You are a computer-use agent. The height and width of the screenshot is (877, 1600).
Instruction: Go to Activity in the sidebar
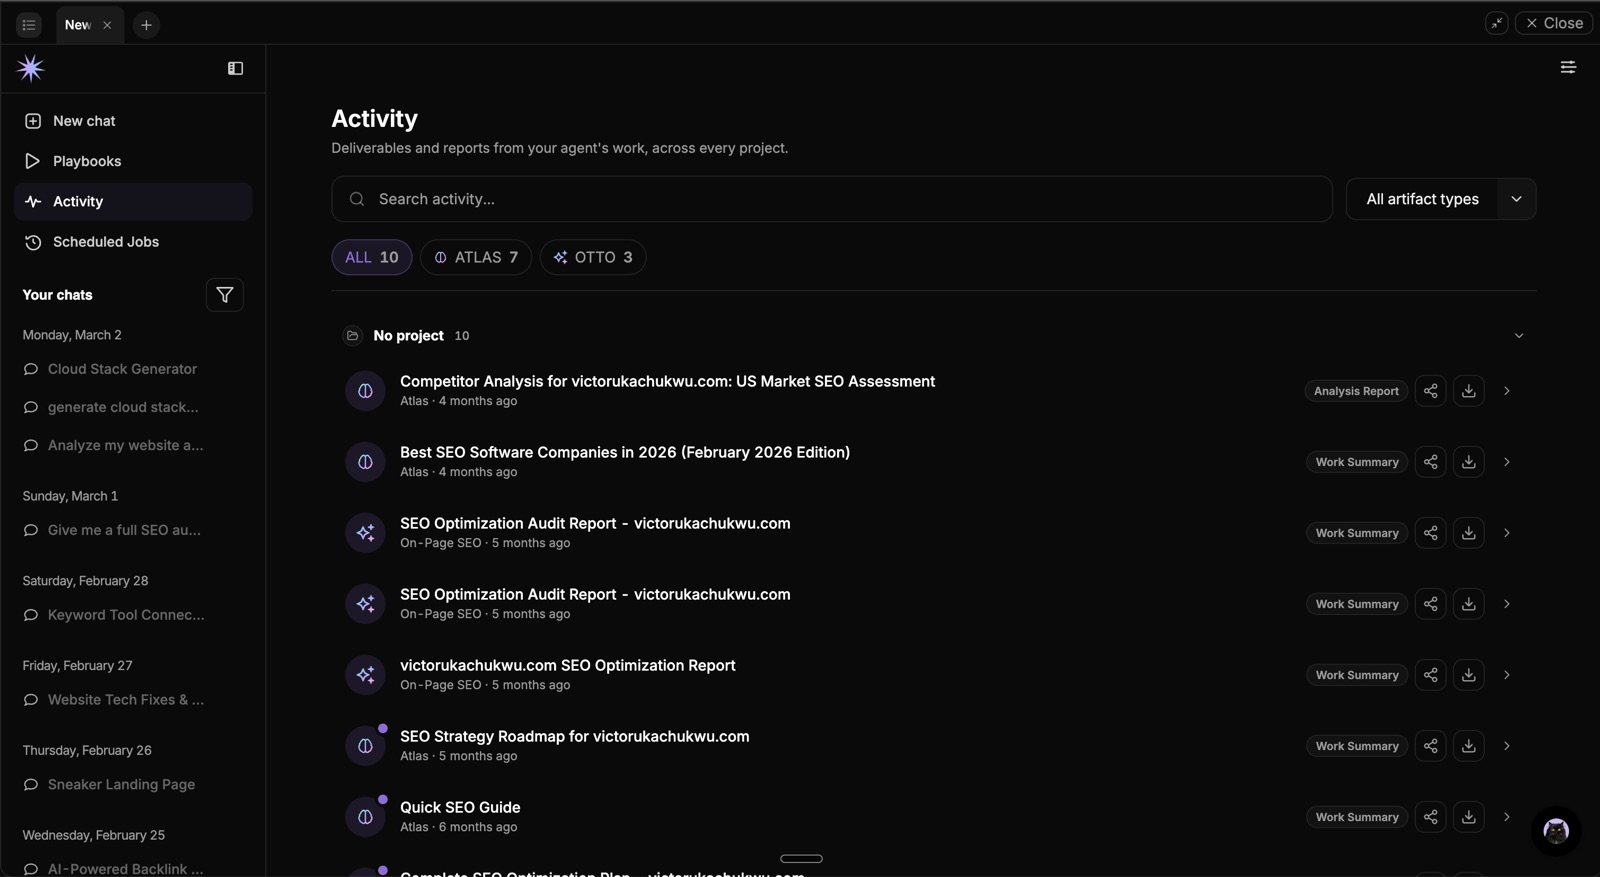133,201
